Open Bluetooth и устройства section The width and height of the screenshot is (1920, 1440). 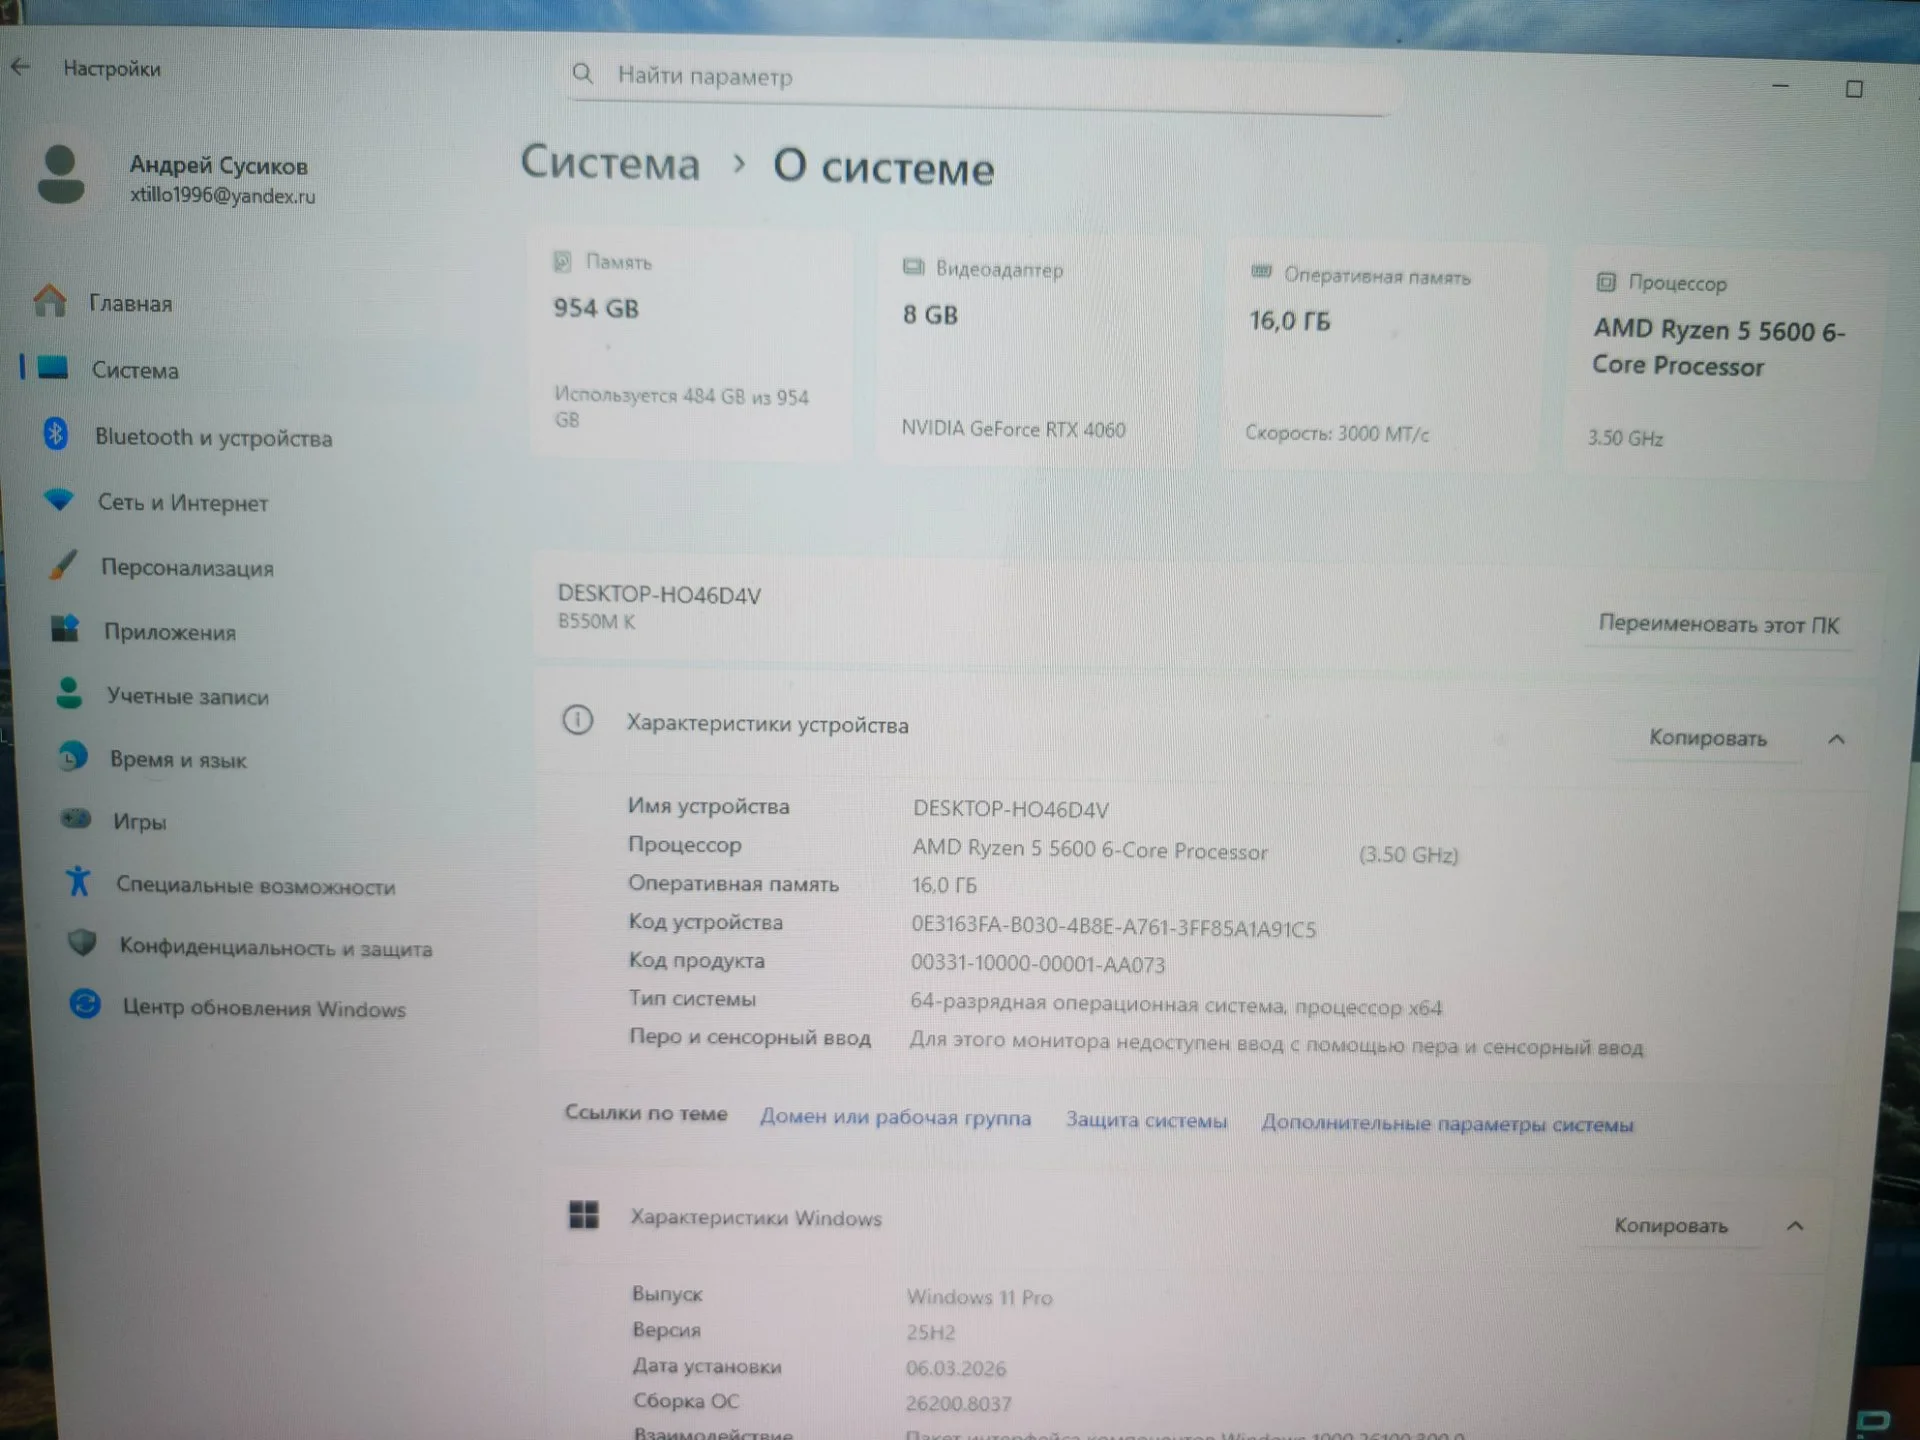(x=213, y=437)
